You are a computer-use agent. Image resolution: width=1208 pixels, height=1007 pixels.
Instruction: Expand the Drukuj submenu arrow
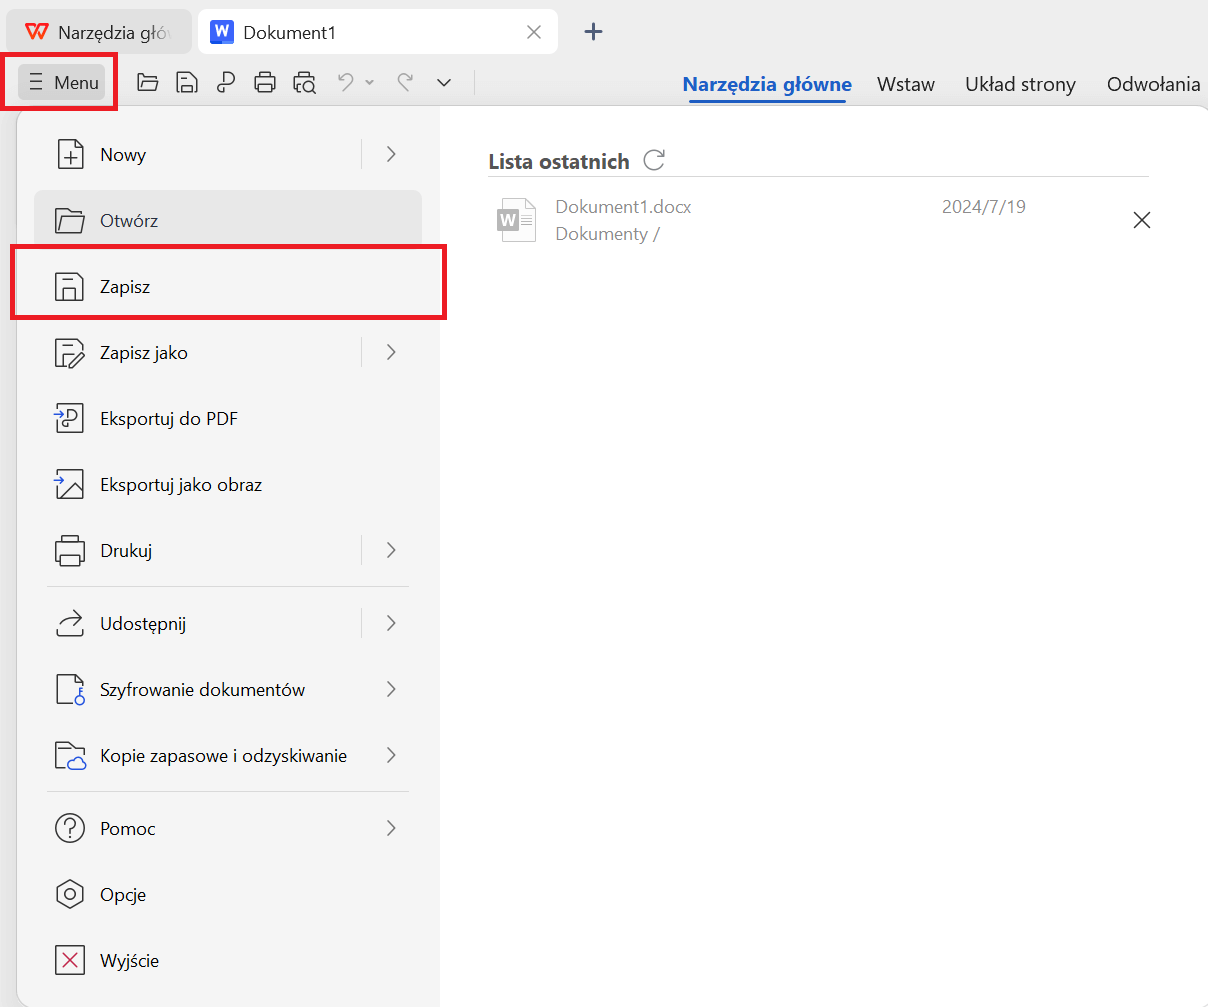click(x=390, y=550)
